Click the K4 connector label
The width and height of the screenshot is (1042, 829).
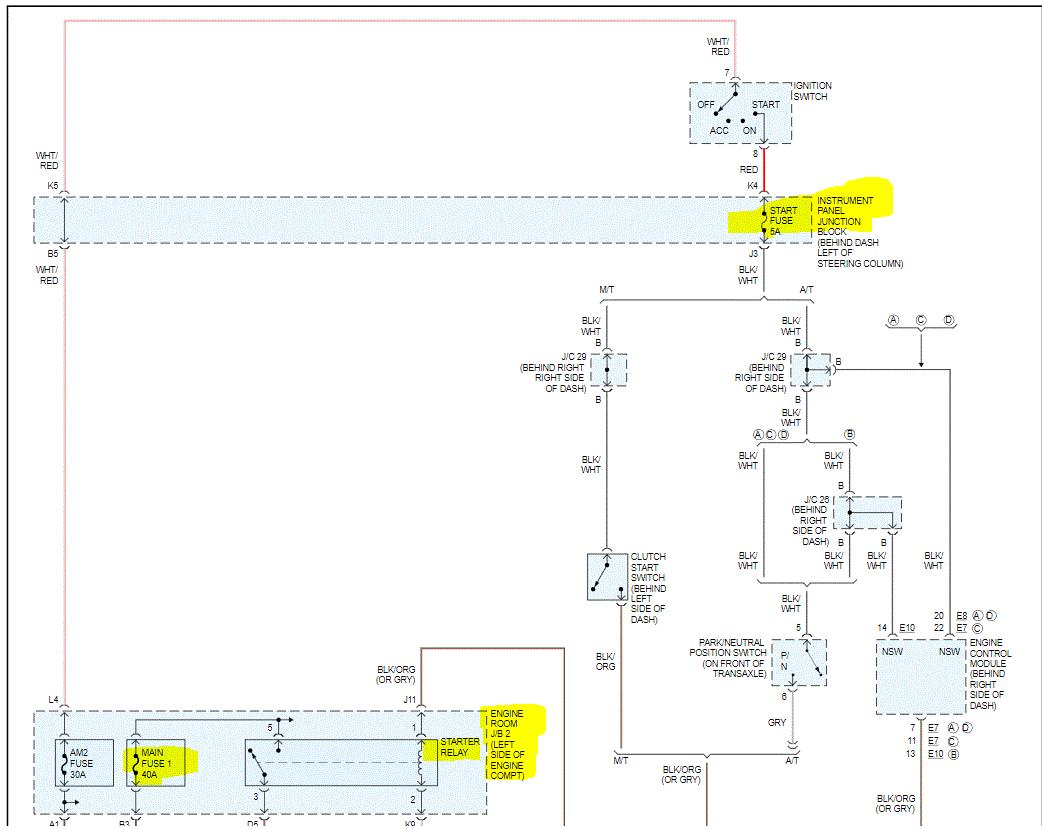pos(752,185)
